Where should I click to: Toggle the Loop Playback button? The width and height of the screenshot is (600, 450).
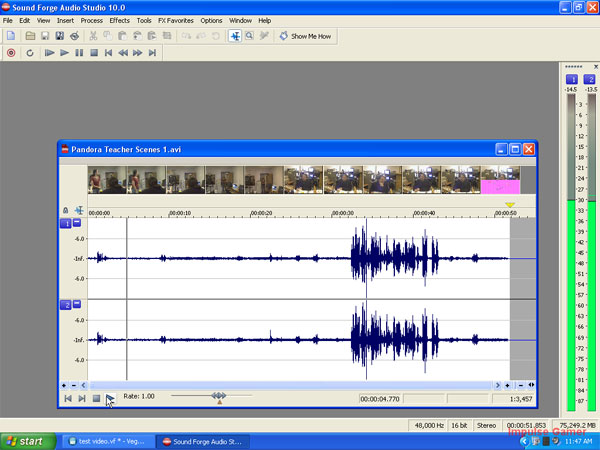pos(30,53)
